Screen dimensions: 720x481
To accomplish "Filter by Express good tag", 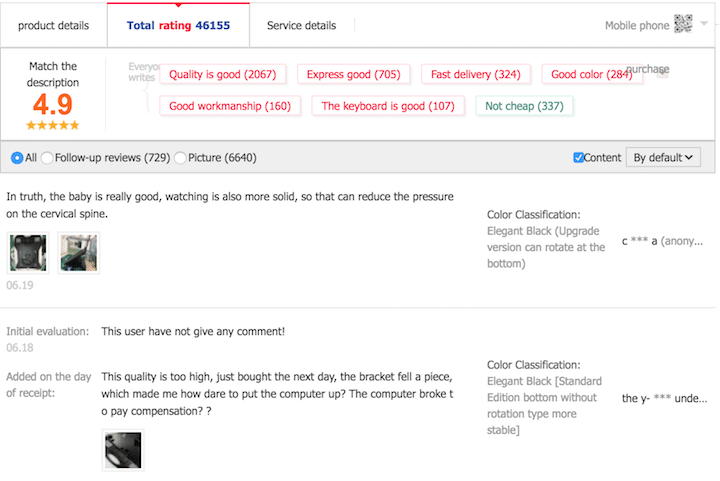I will [x=352, y=75].
